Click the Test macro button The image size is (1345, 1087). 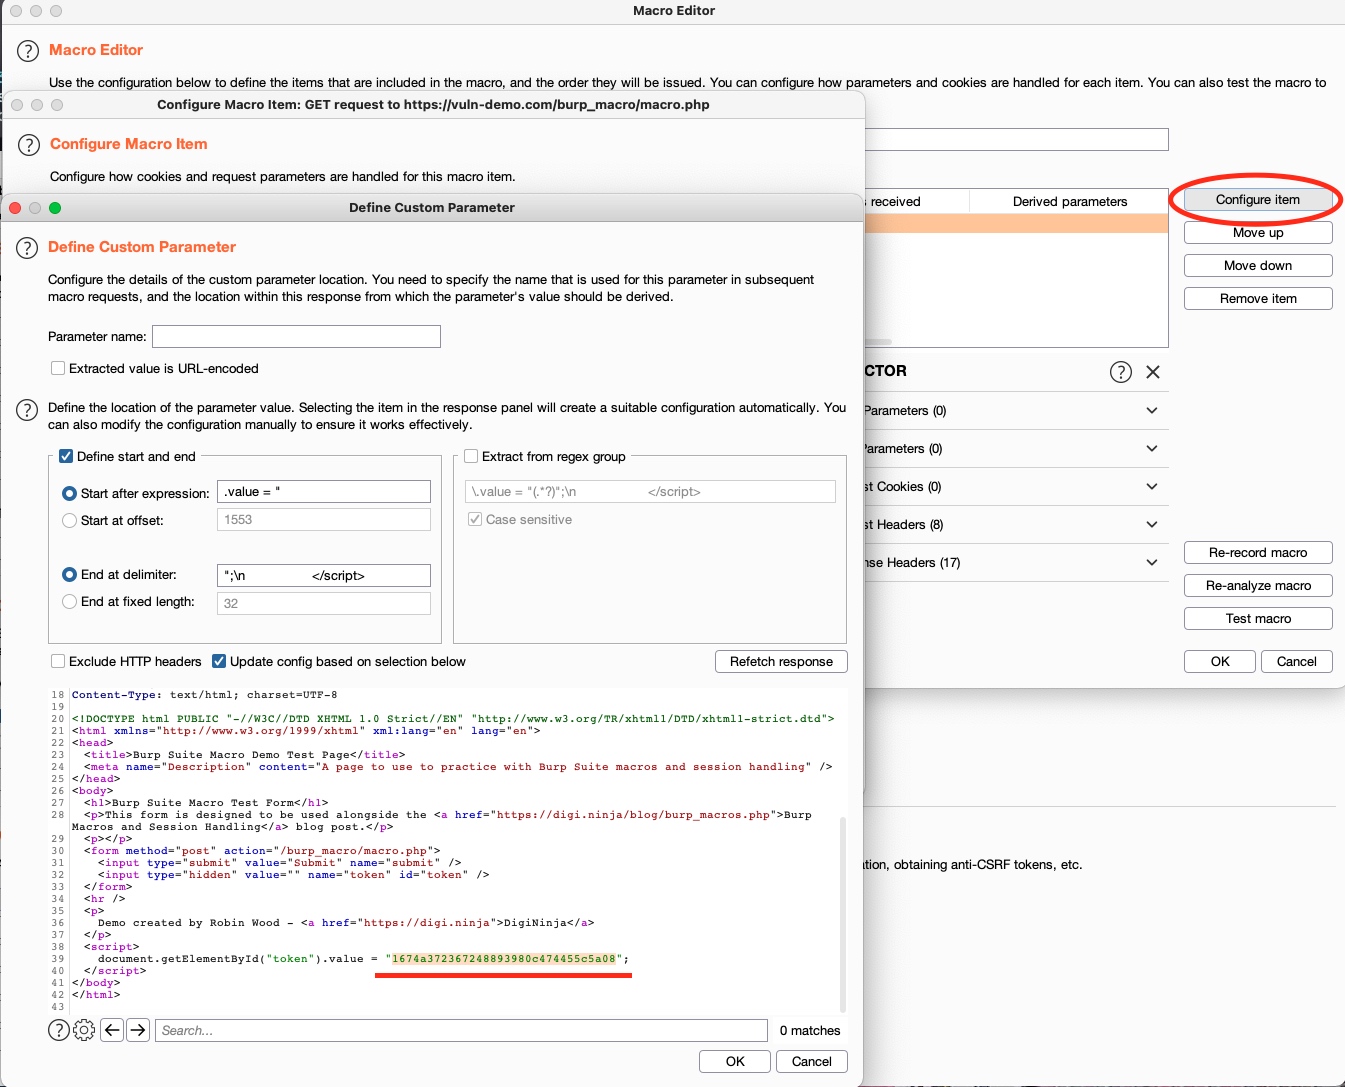[x=1258, y=618]
